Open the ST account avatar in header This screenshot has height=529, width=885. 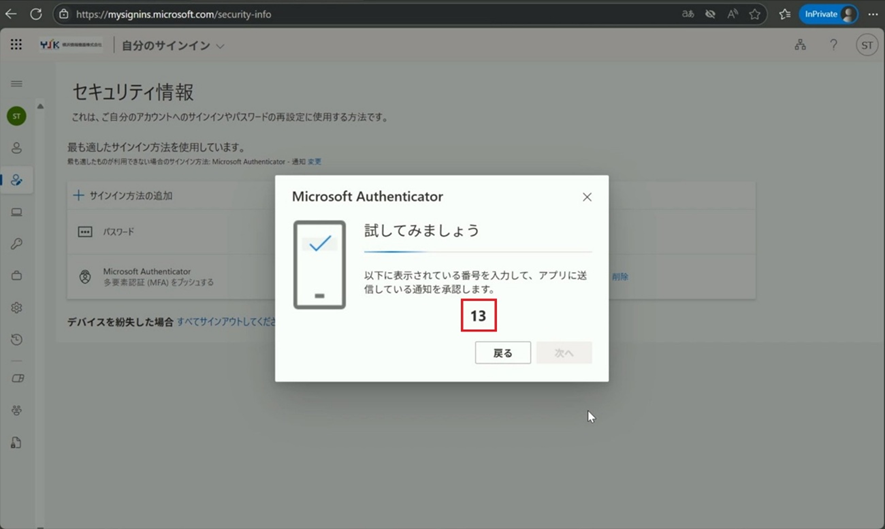coord(866,45)
